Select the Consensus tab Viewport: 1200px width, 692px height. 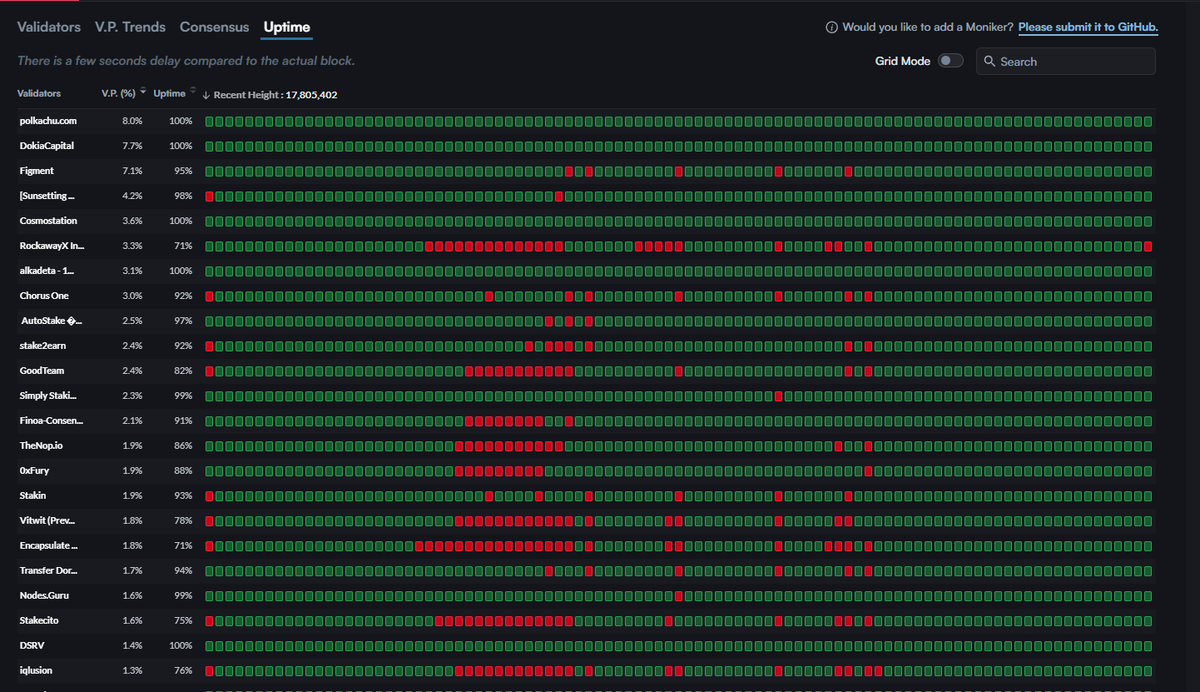tap(214, 27)
